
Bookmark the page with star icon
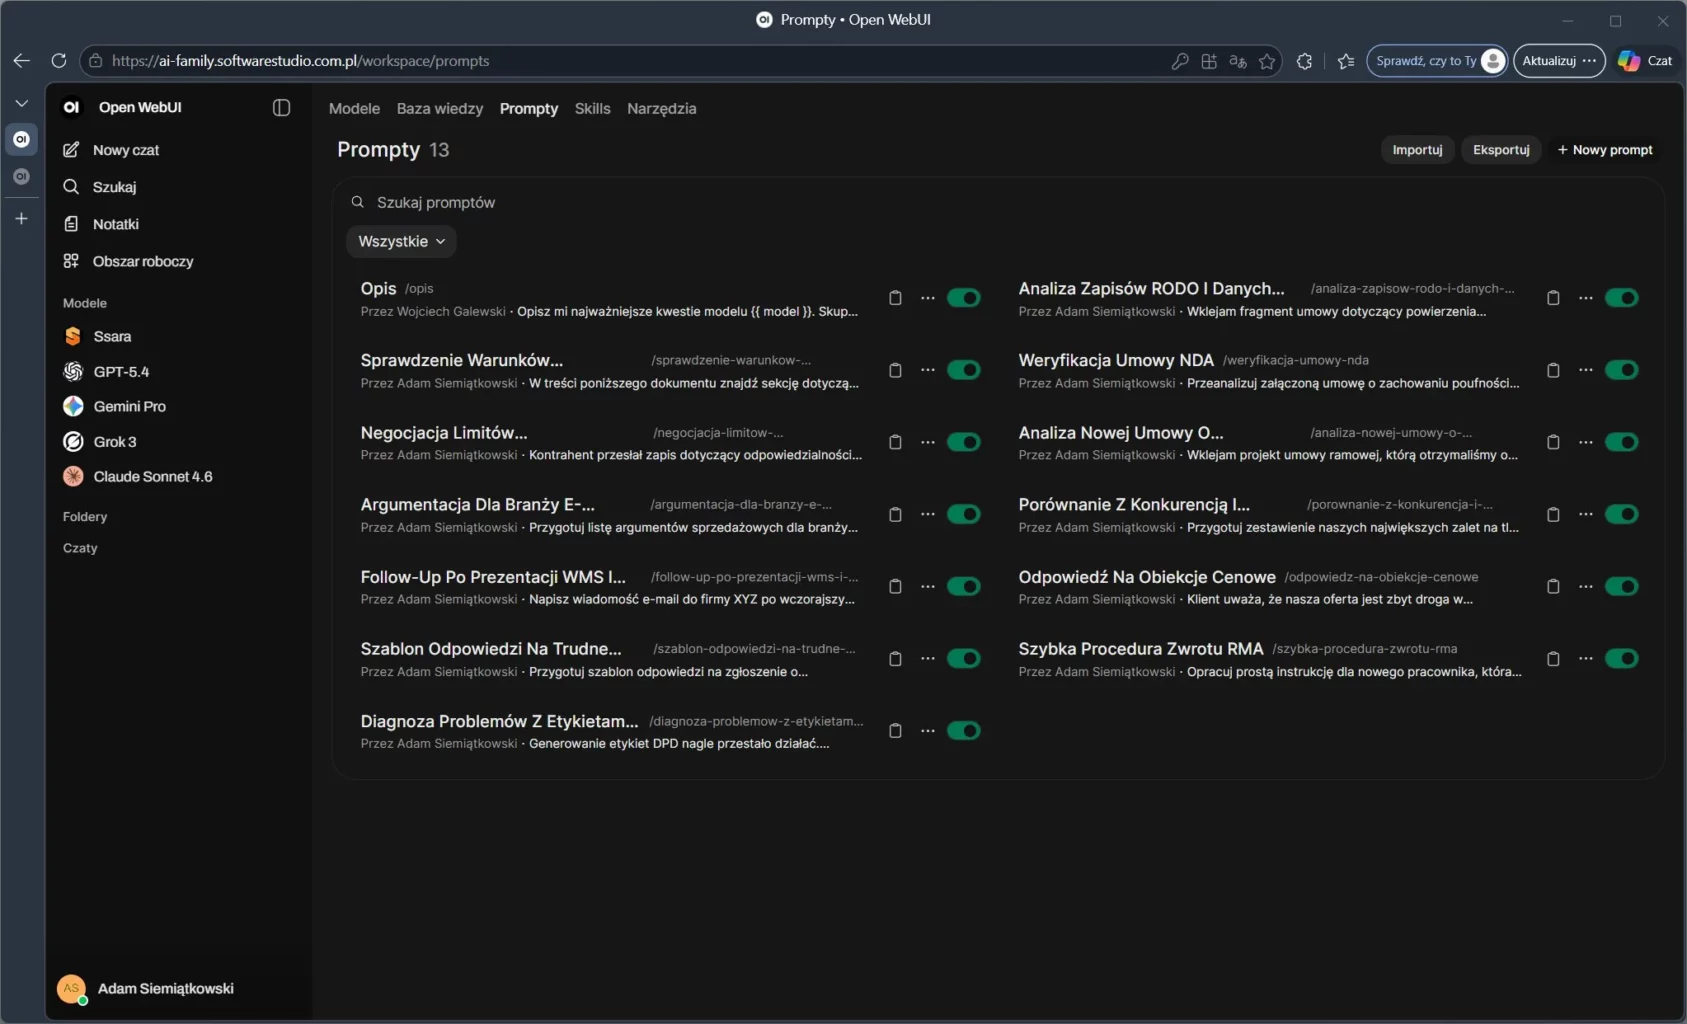coord(1267,61)
